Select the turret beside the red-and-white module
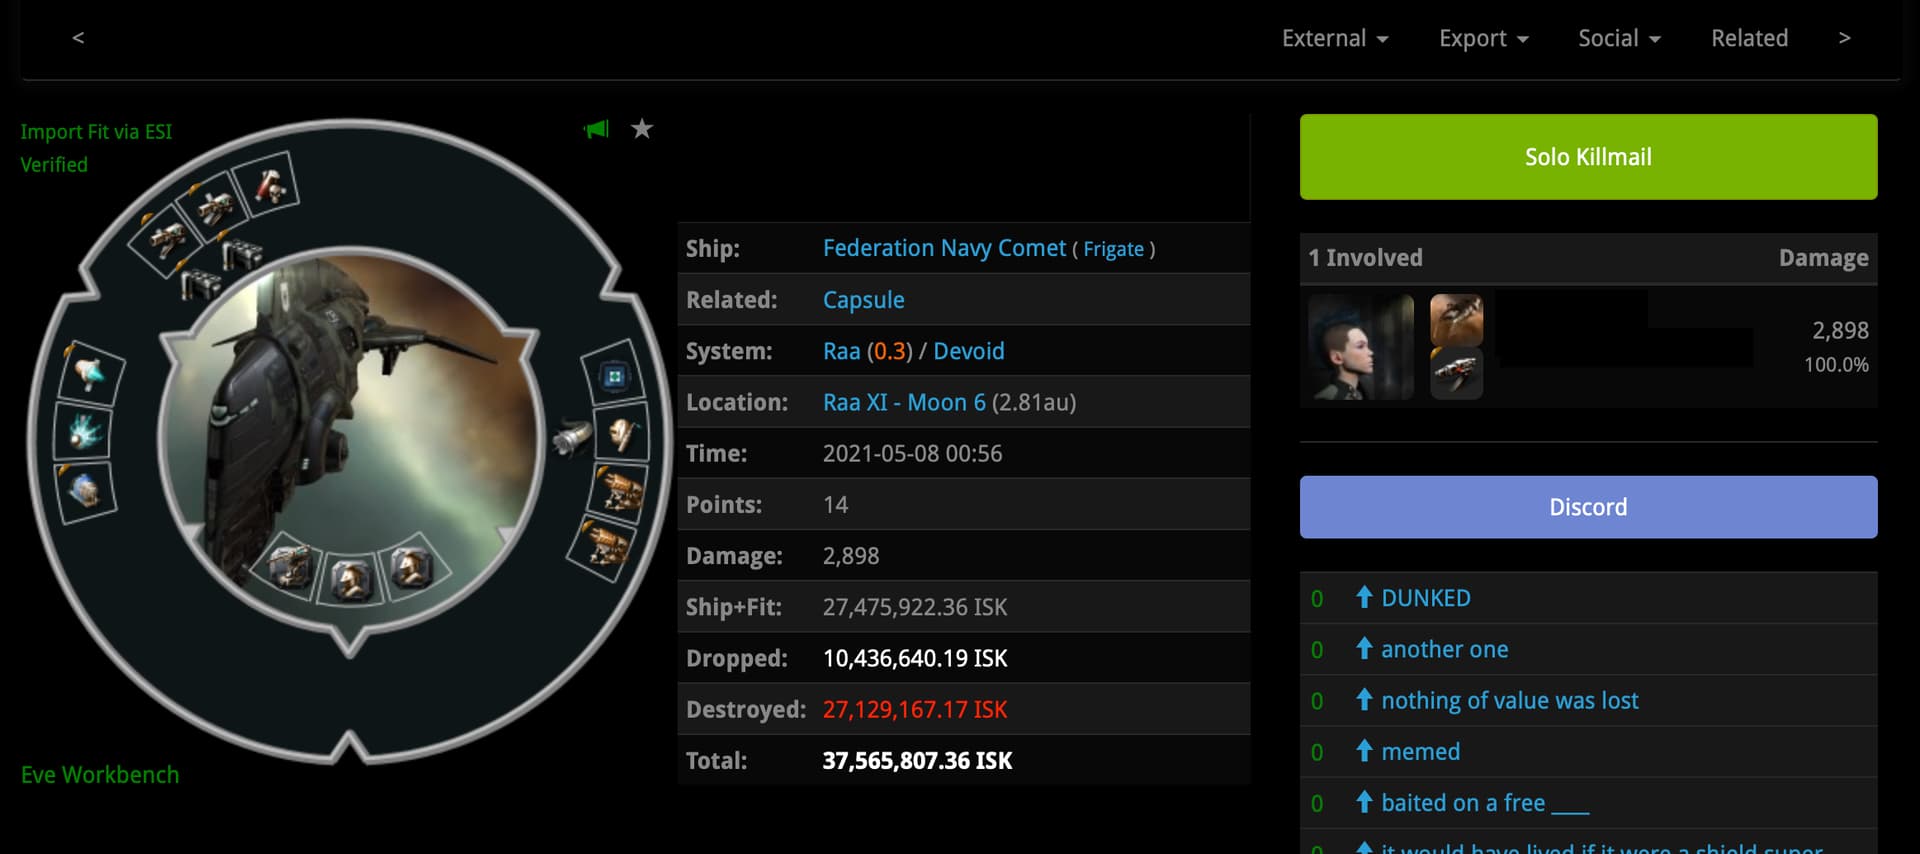 (x=215, y=207)
